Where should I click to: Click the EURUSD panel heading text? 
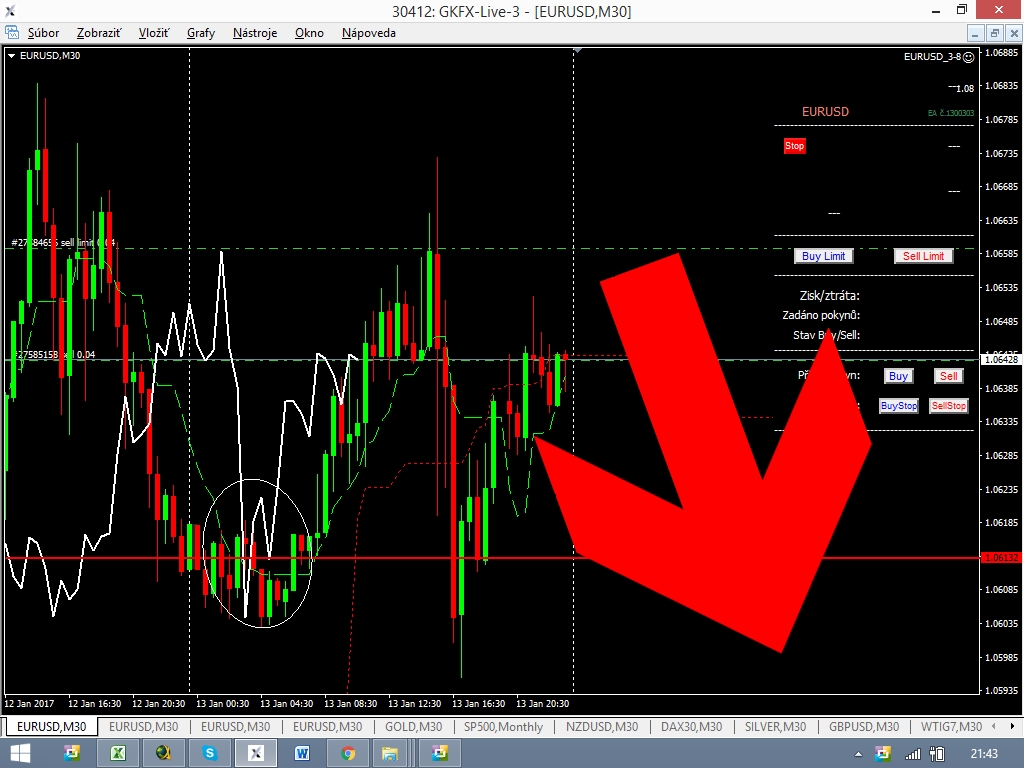825,112
